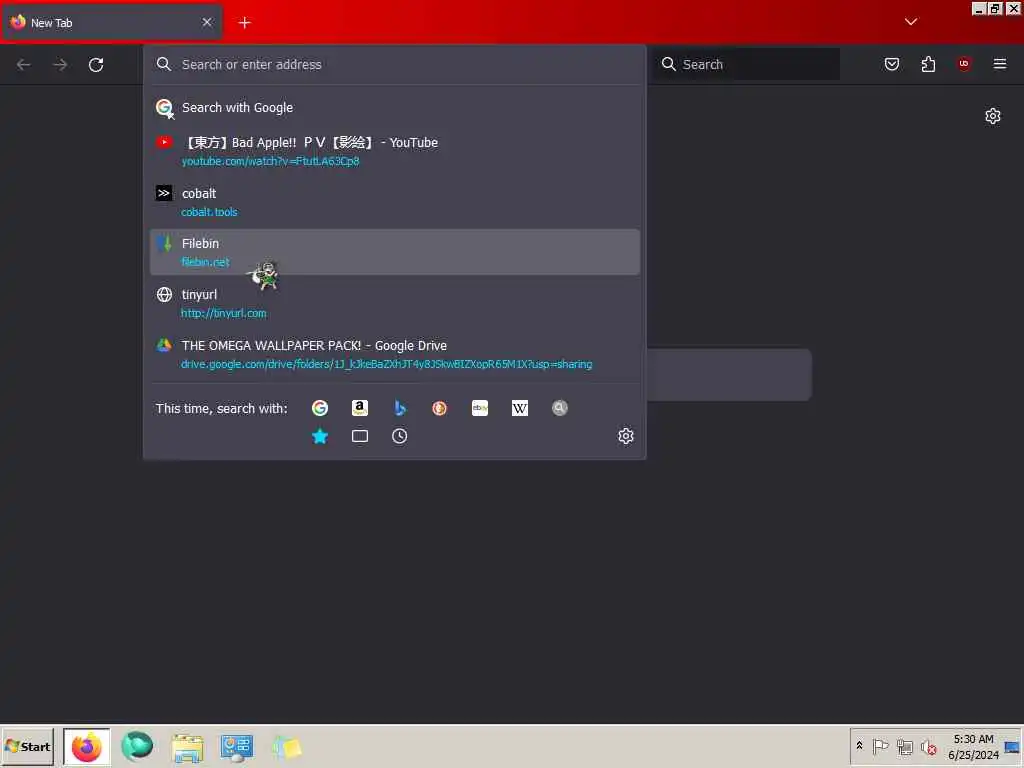Search this time with DuckDuckGo icon
Viewport: 1024px width, 768px height.
pos(440,408)
